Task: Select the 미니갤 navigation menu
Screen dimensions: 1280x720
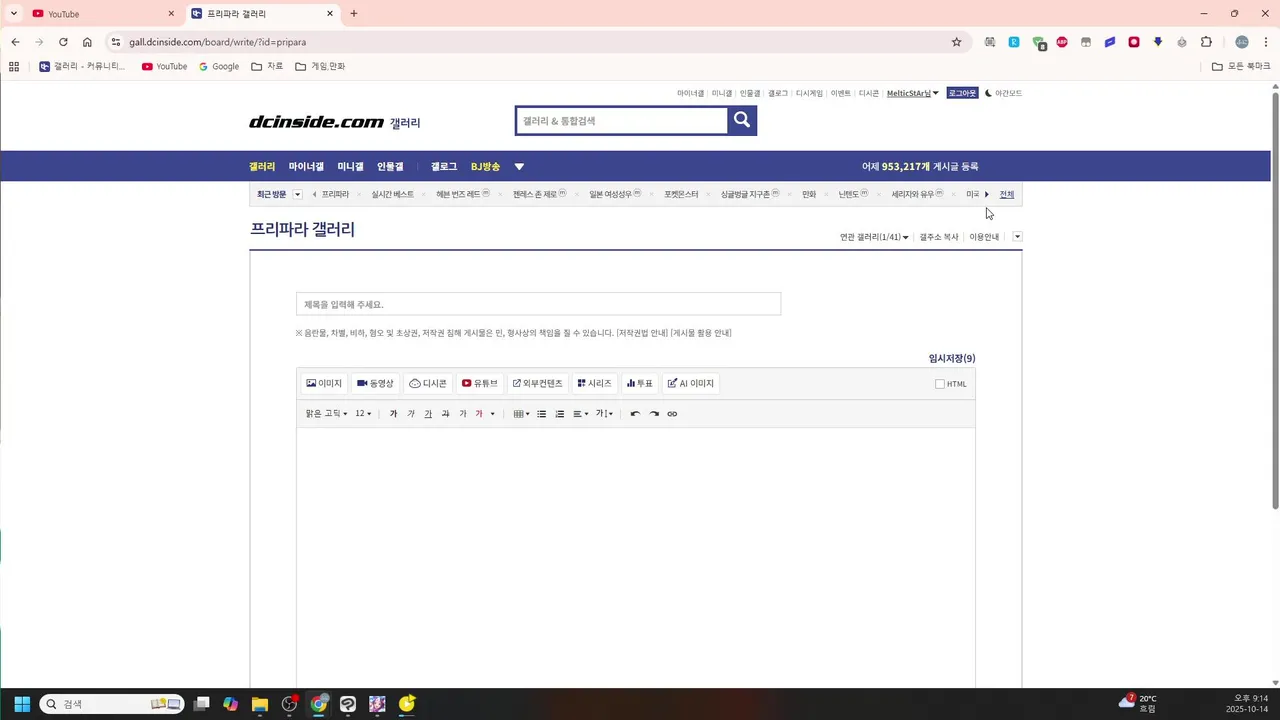Action: 350,167
